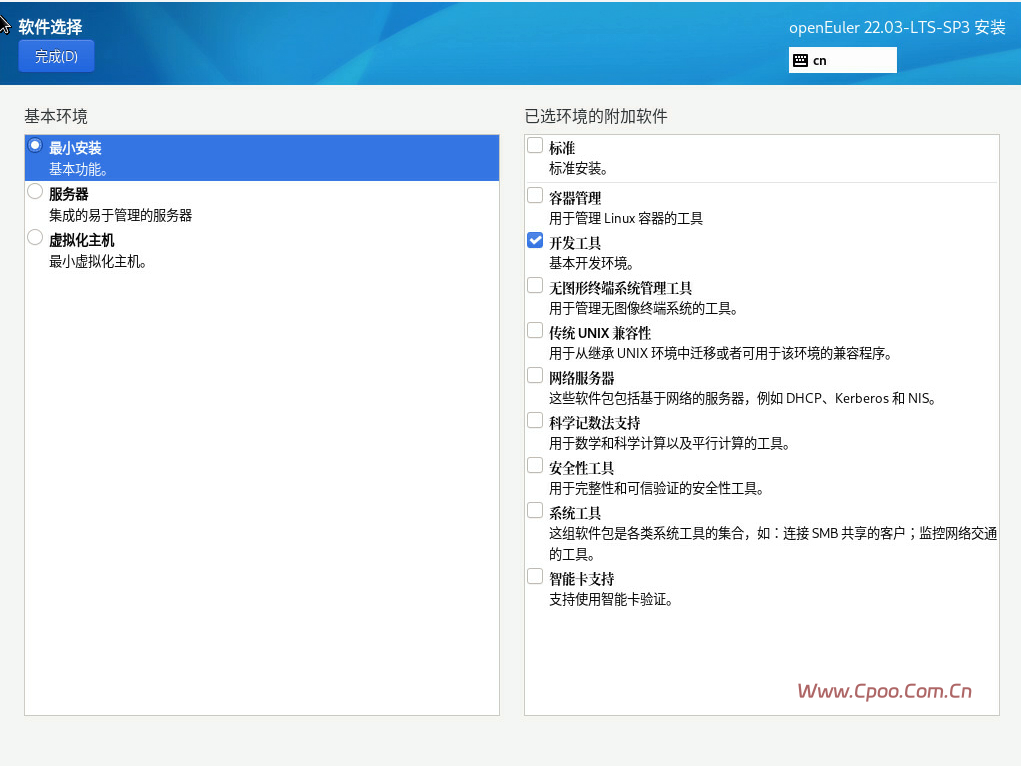The height and width of the screenshot is (766, 1021).
Task: Click the 软件选择 page title
Action: click(50, 27)
